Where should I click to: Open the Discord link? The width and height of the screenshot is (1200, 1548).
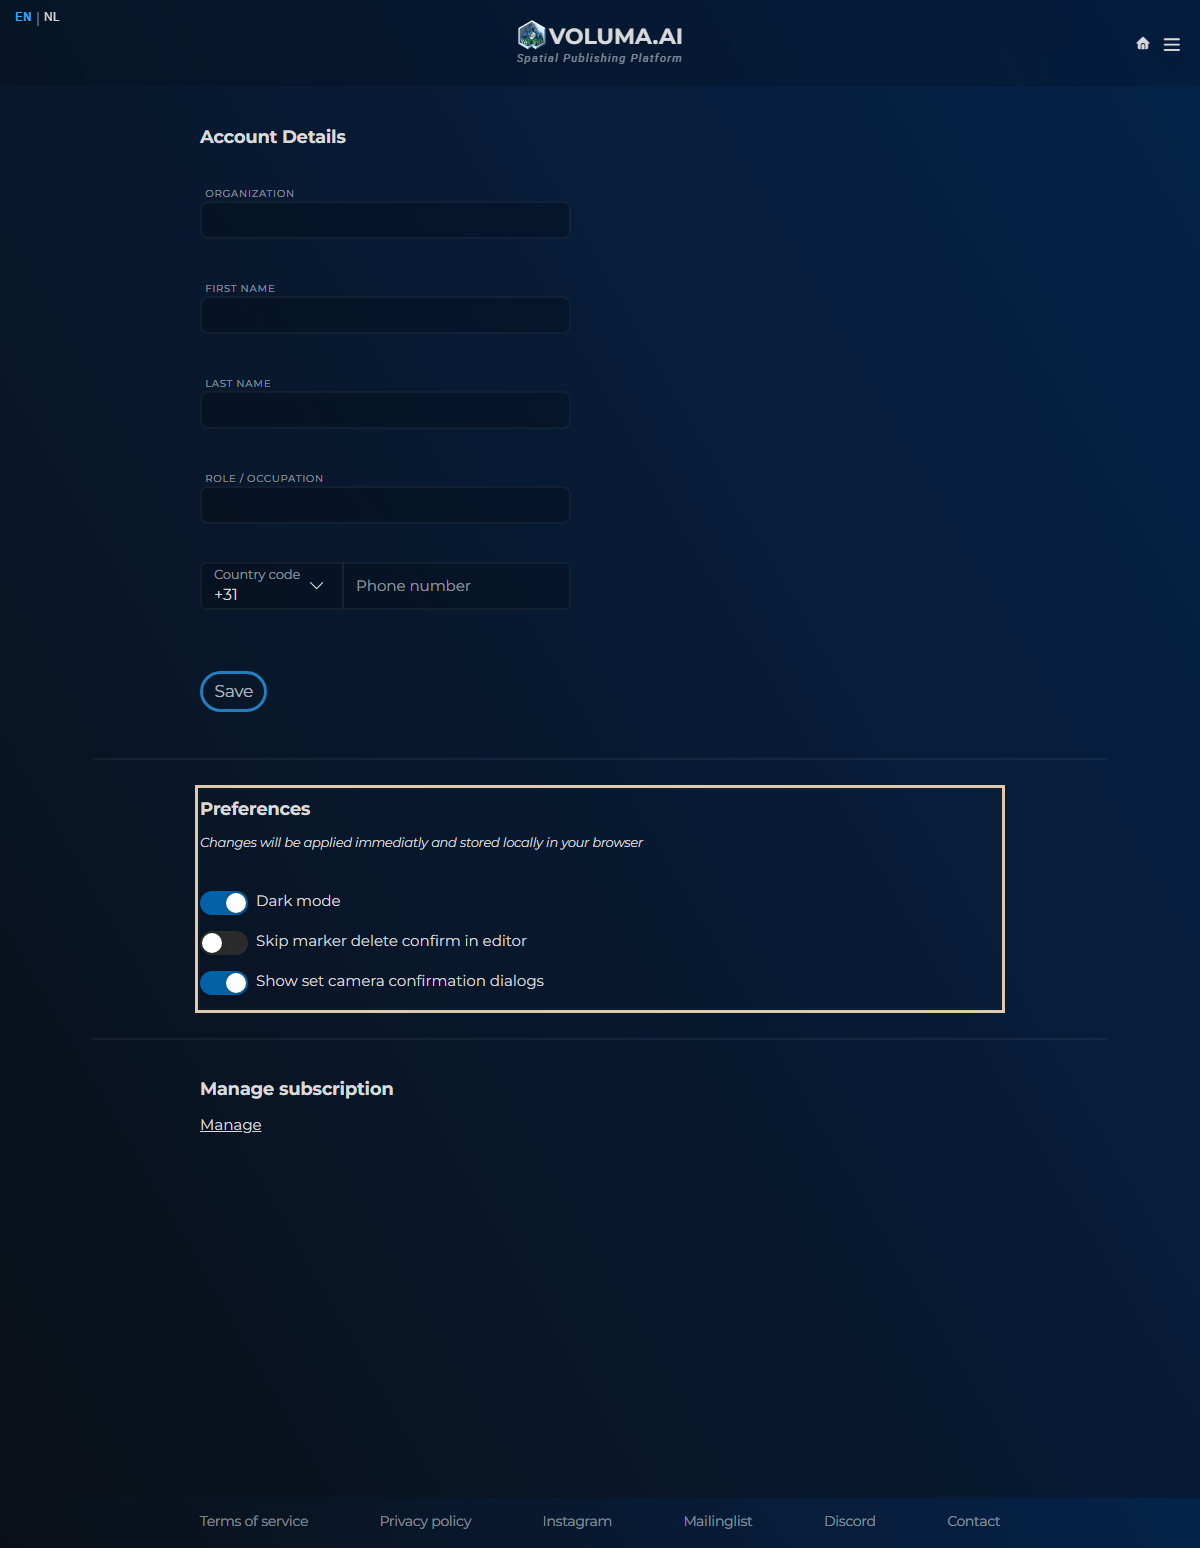(850, 1520)
